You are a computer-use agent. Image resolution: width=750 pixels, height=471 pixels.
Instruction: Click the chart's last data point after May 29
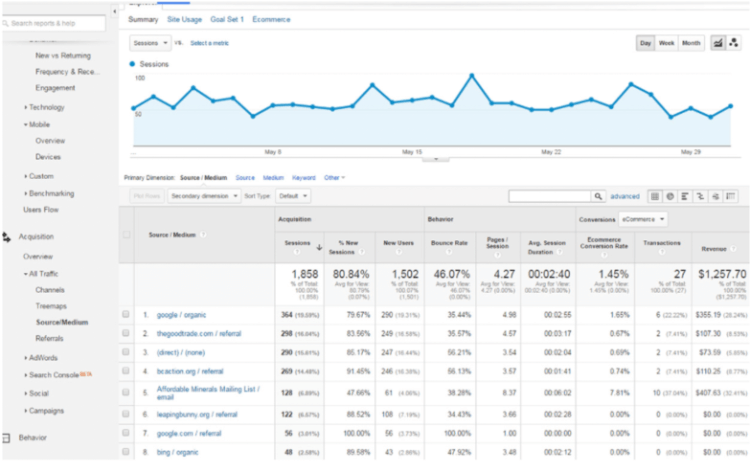pos(730,106)
